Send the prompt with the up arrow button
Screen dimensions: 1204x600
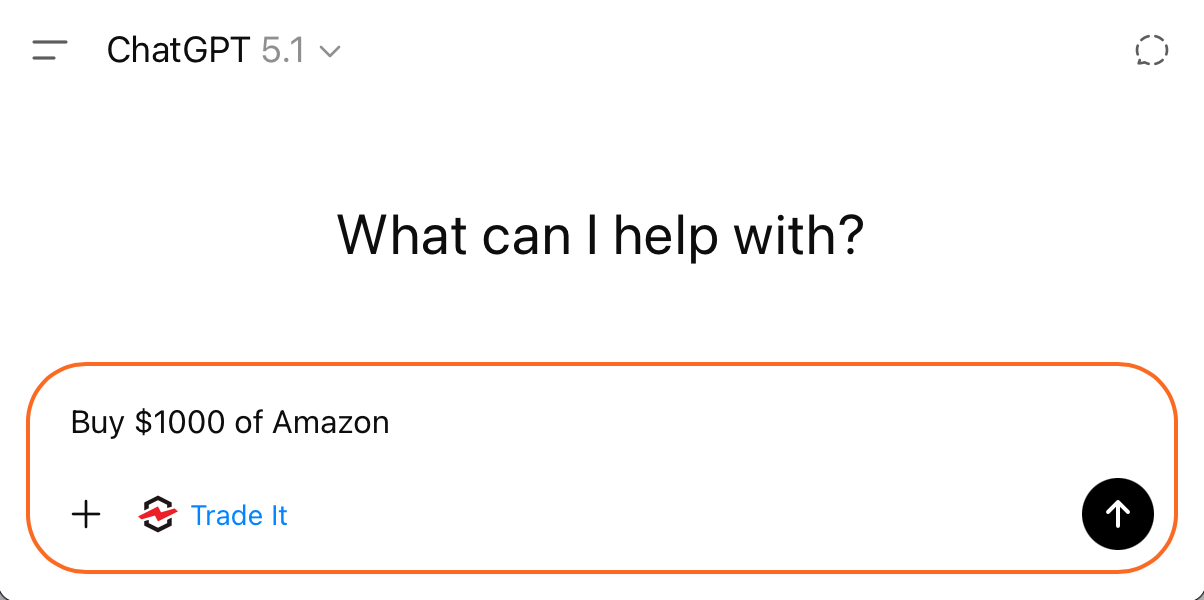coord(1117,514)
